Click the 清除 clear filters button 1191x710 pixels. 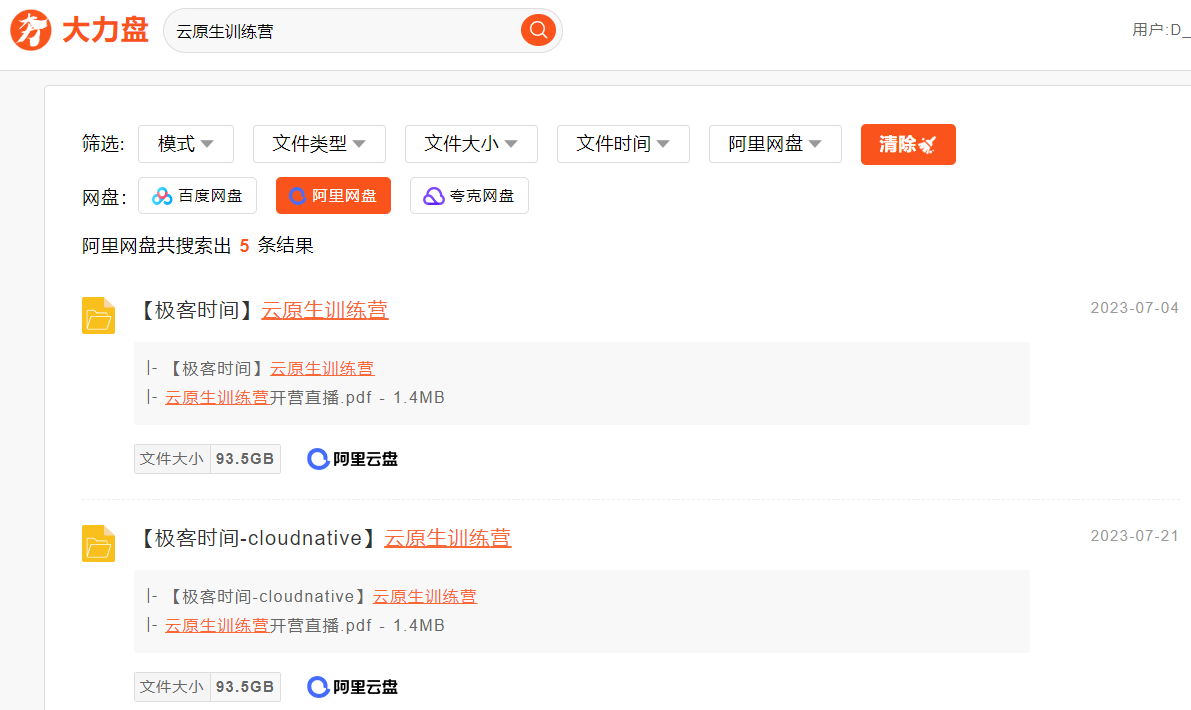point(908,144)
